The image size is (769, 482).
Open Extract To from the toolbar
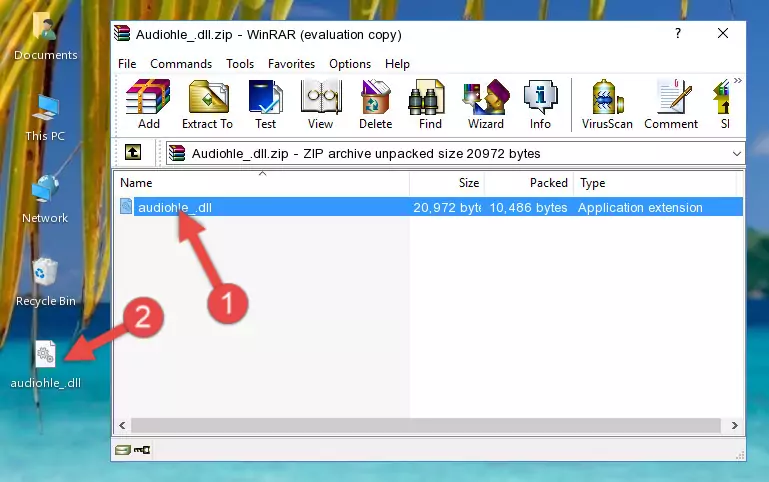pos(207,104)
